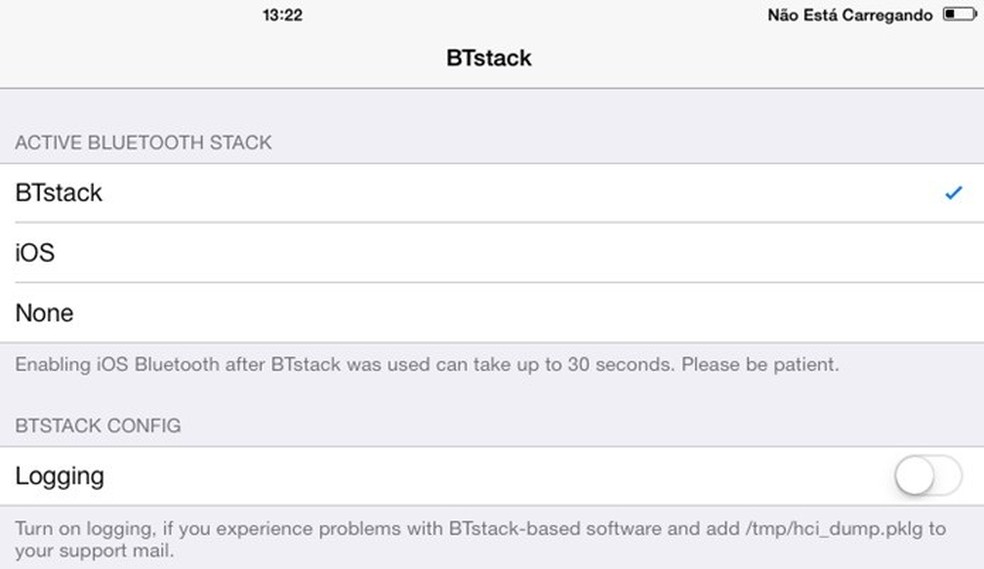Click the blue checkmark beside BTstack
984x569 pixels.
coord(953,193)
